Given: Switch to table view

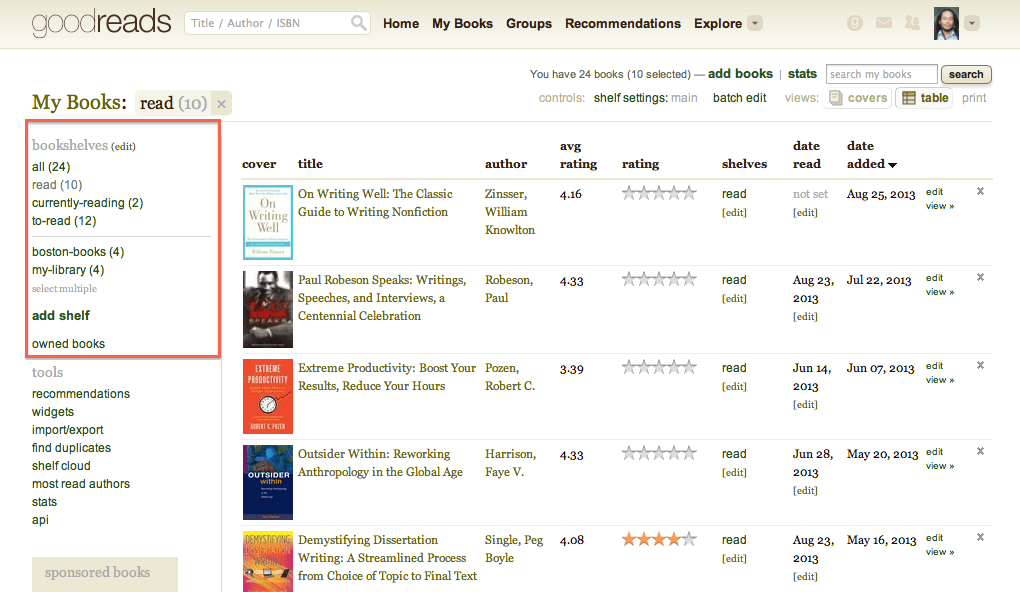Looking at the screenshot, I should [x=926, y=98].
